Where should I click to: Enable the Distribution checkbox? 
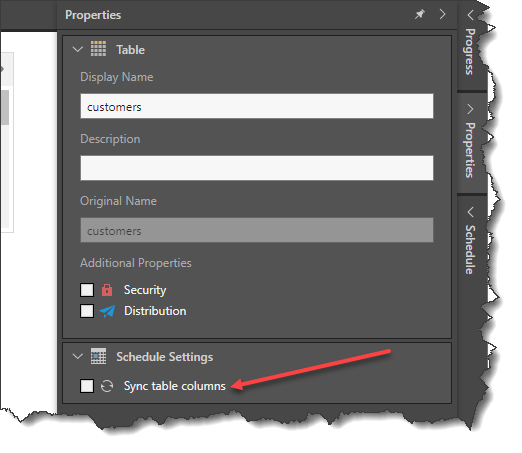pos(87,311)
